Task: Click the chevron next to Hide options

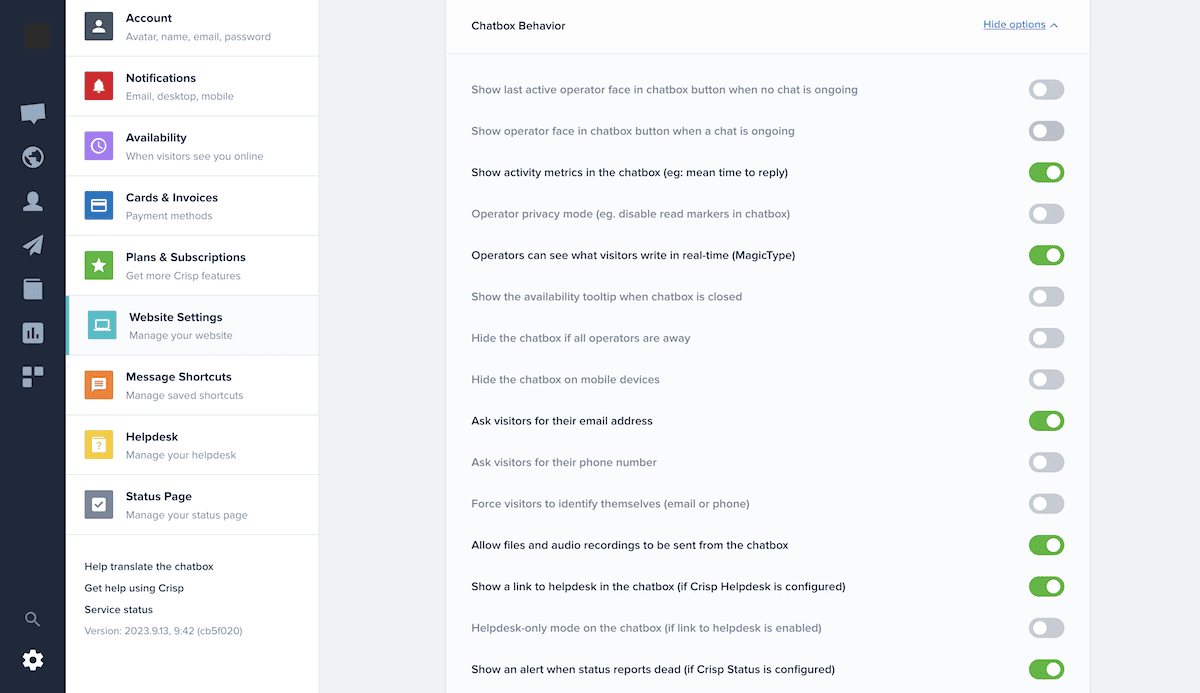Action: point(1054,25)
